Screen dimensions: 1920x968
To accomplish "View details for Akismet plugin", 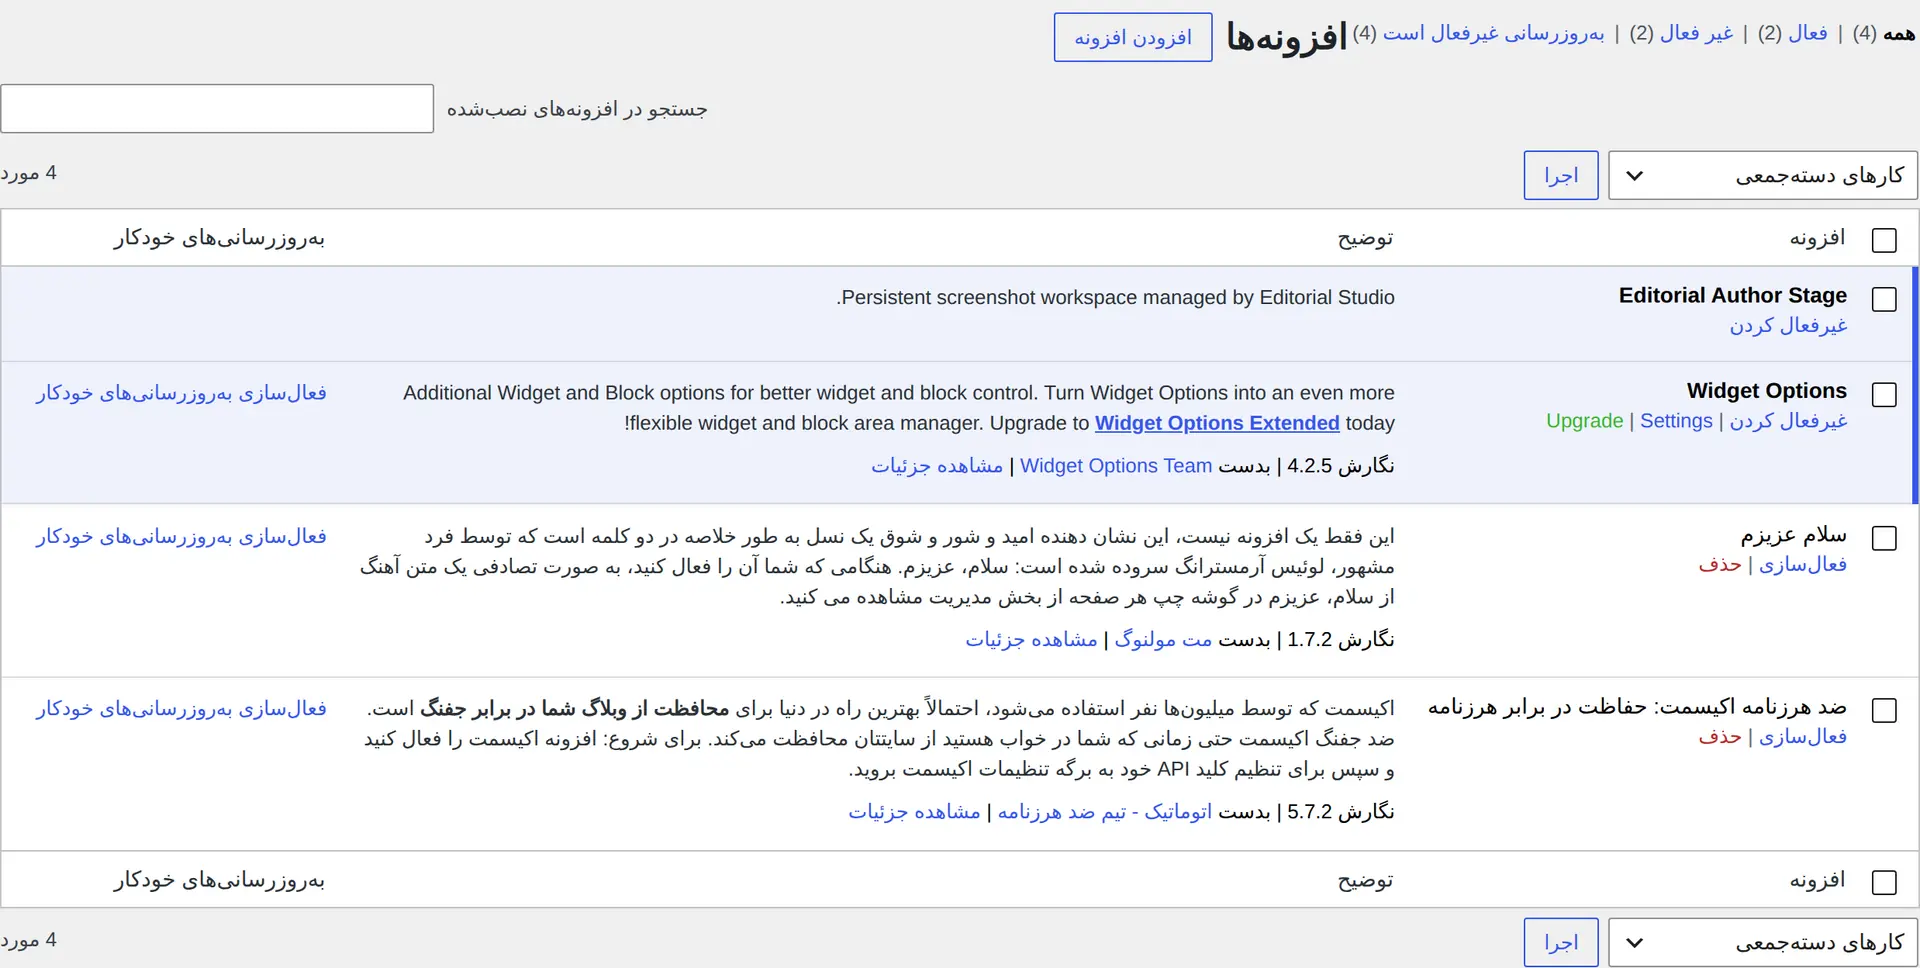I will coord(914,812).
